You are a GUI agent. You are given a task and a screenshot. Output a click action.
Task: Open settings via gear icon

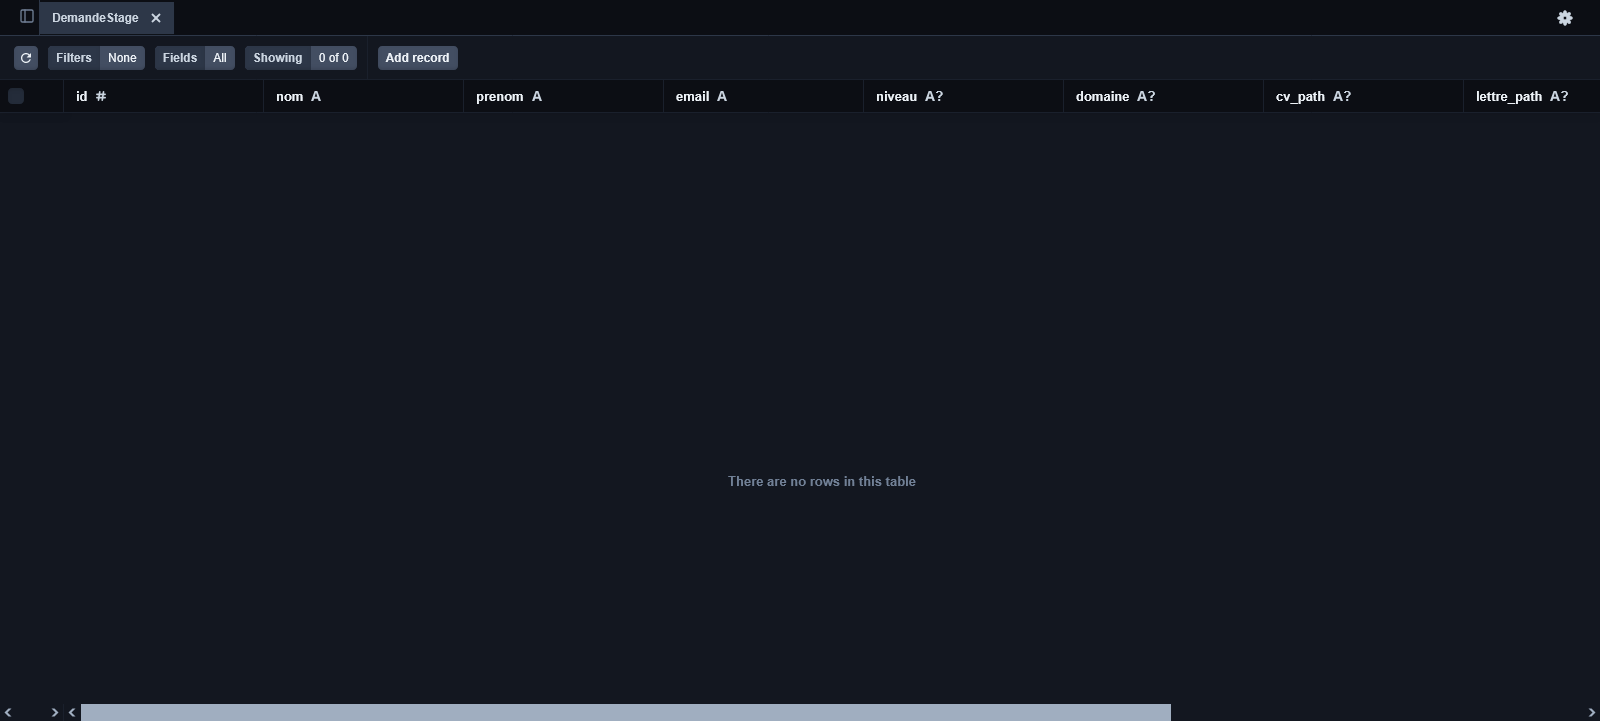pos(1565,18)
